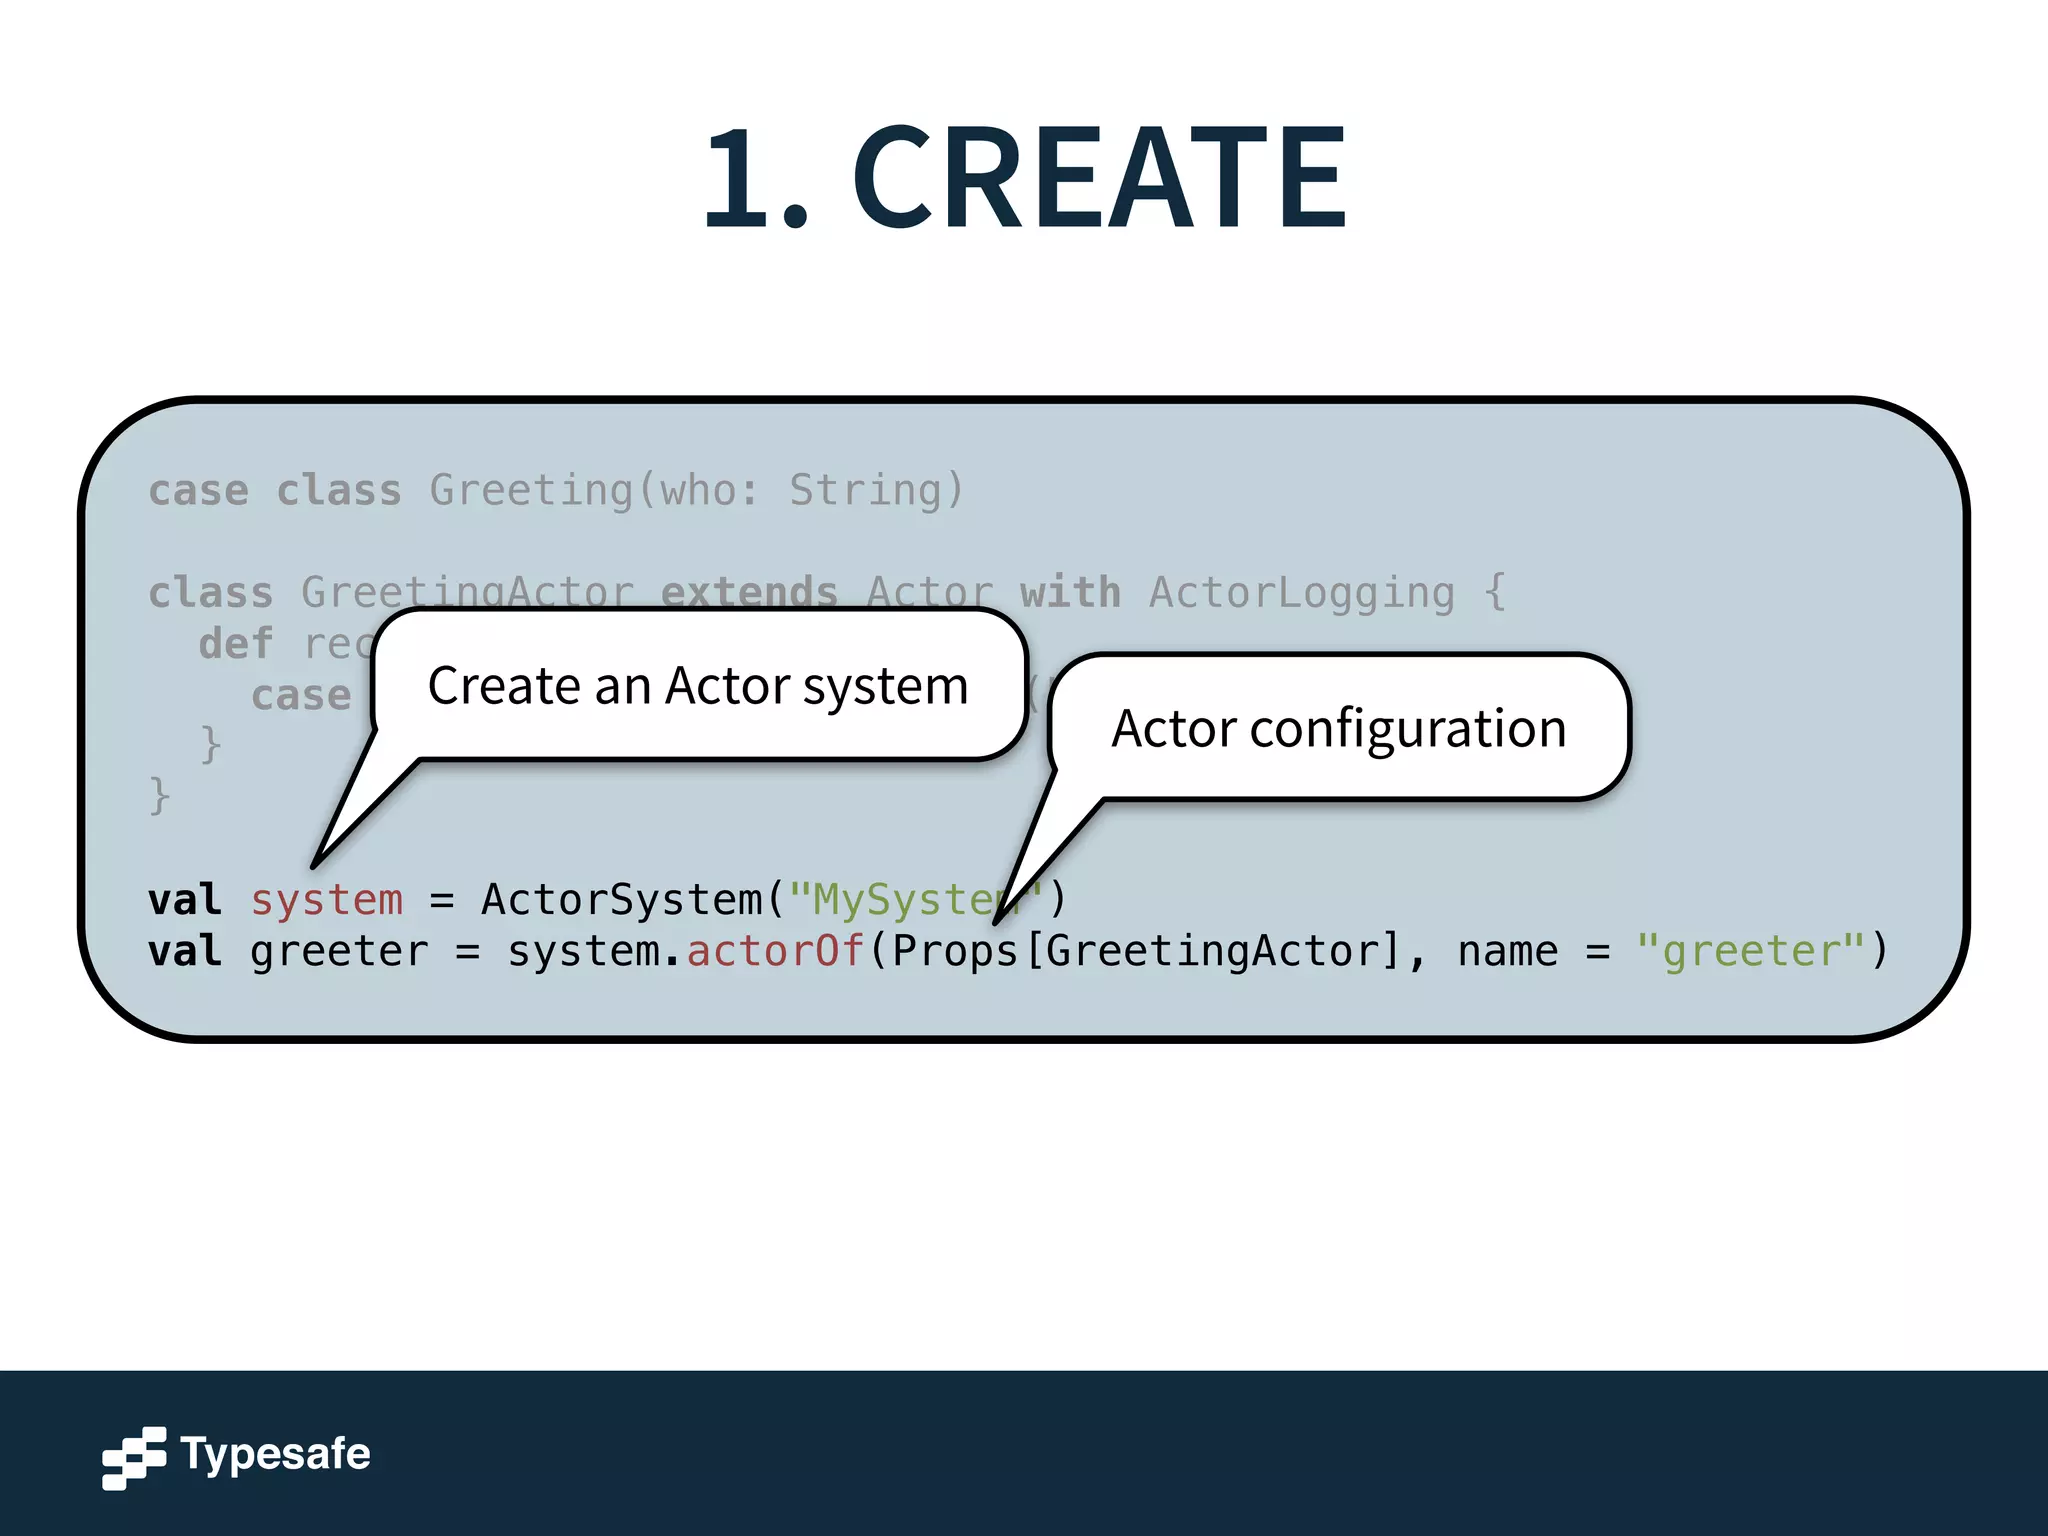
Task: Click the 'greeter' val identifier
Action: [x=339, y=951]
